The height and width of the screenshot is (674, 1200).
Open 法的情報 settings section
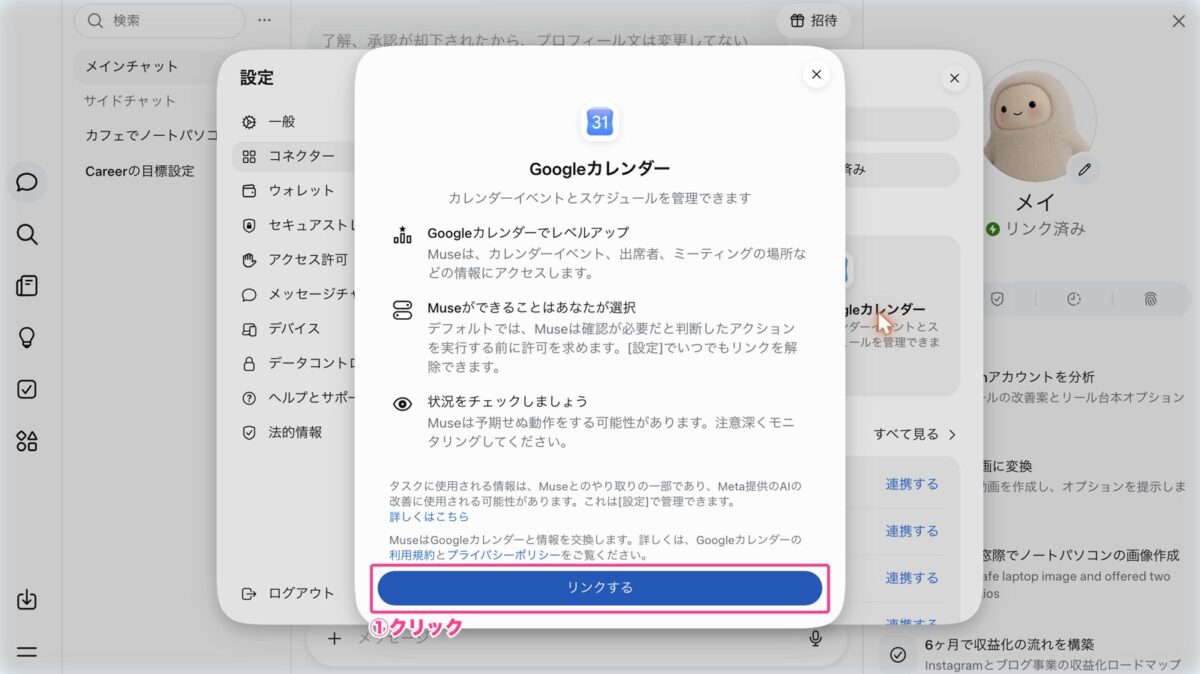295,432
